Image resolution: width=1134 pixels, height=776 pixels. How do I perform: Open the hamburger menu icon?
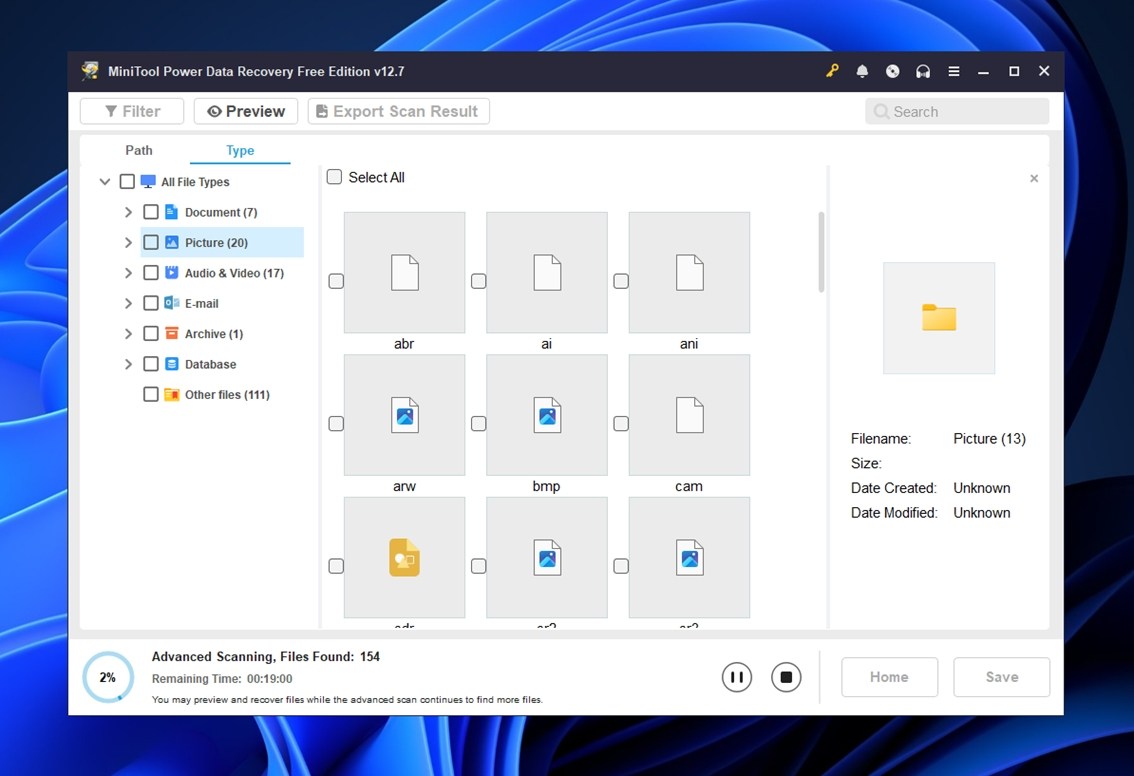click(x=954, y=72)
